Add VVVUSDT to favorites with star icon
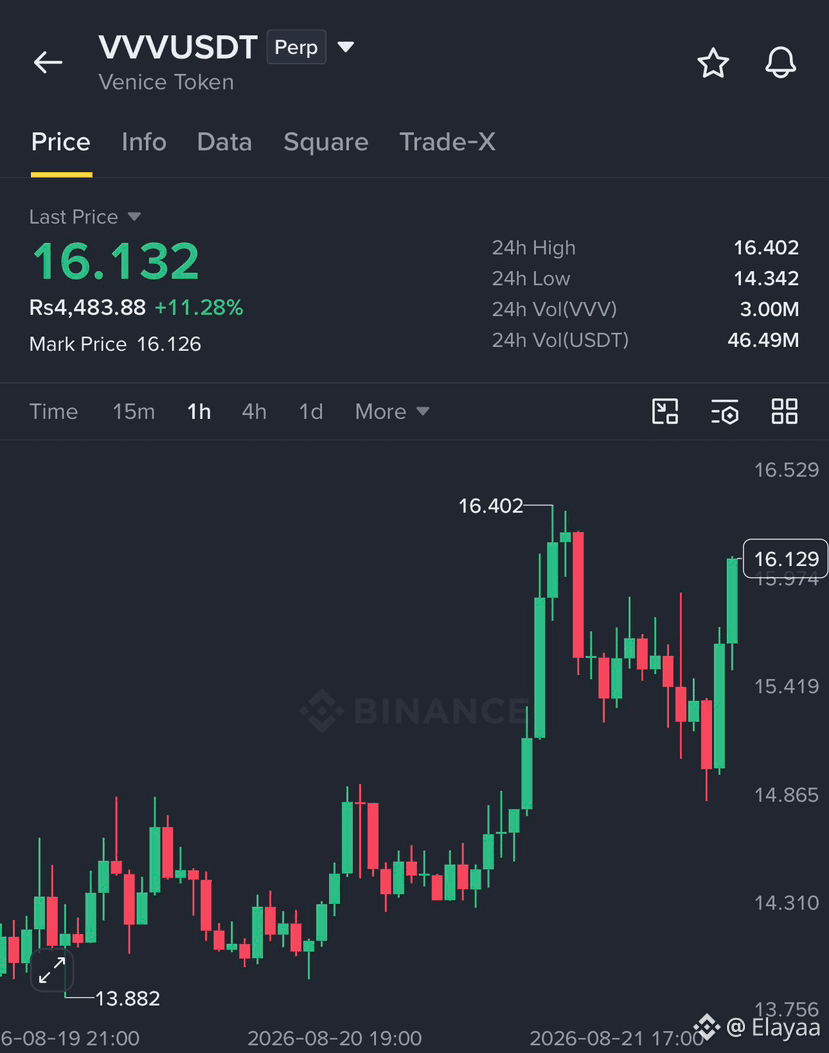Viewport: 829px width, 1053px height. point(713,63)
